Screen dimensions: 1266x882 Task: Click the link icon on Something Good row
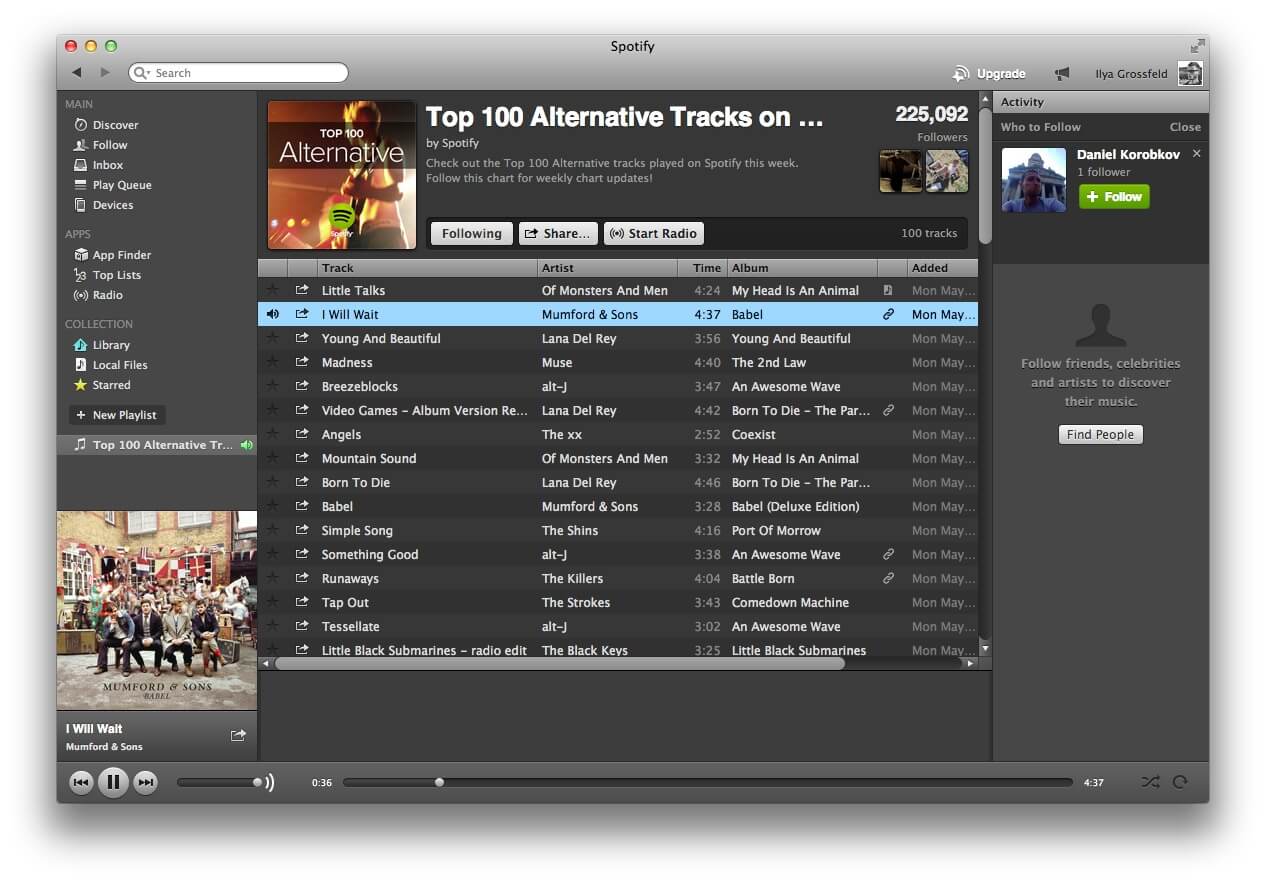pos(888,554)
